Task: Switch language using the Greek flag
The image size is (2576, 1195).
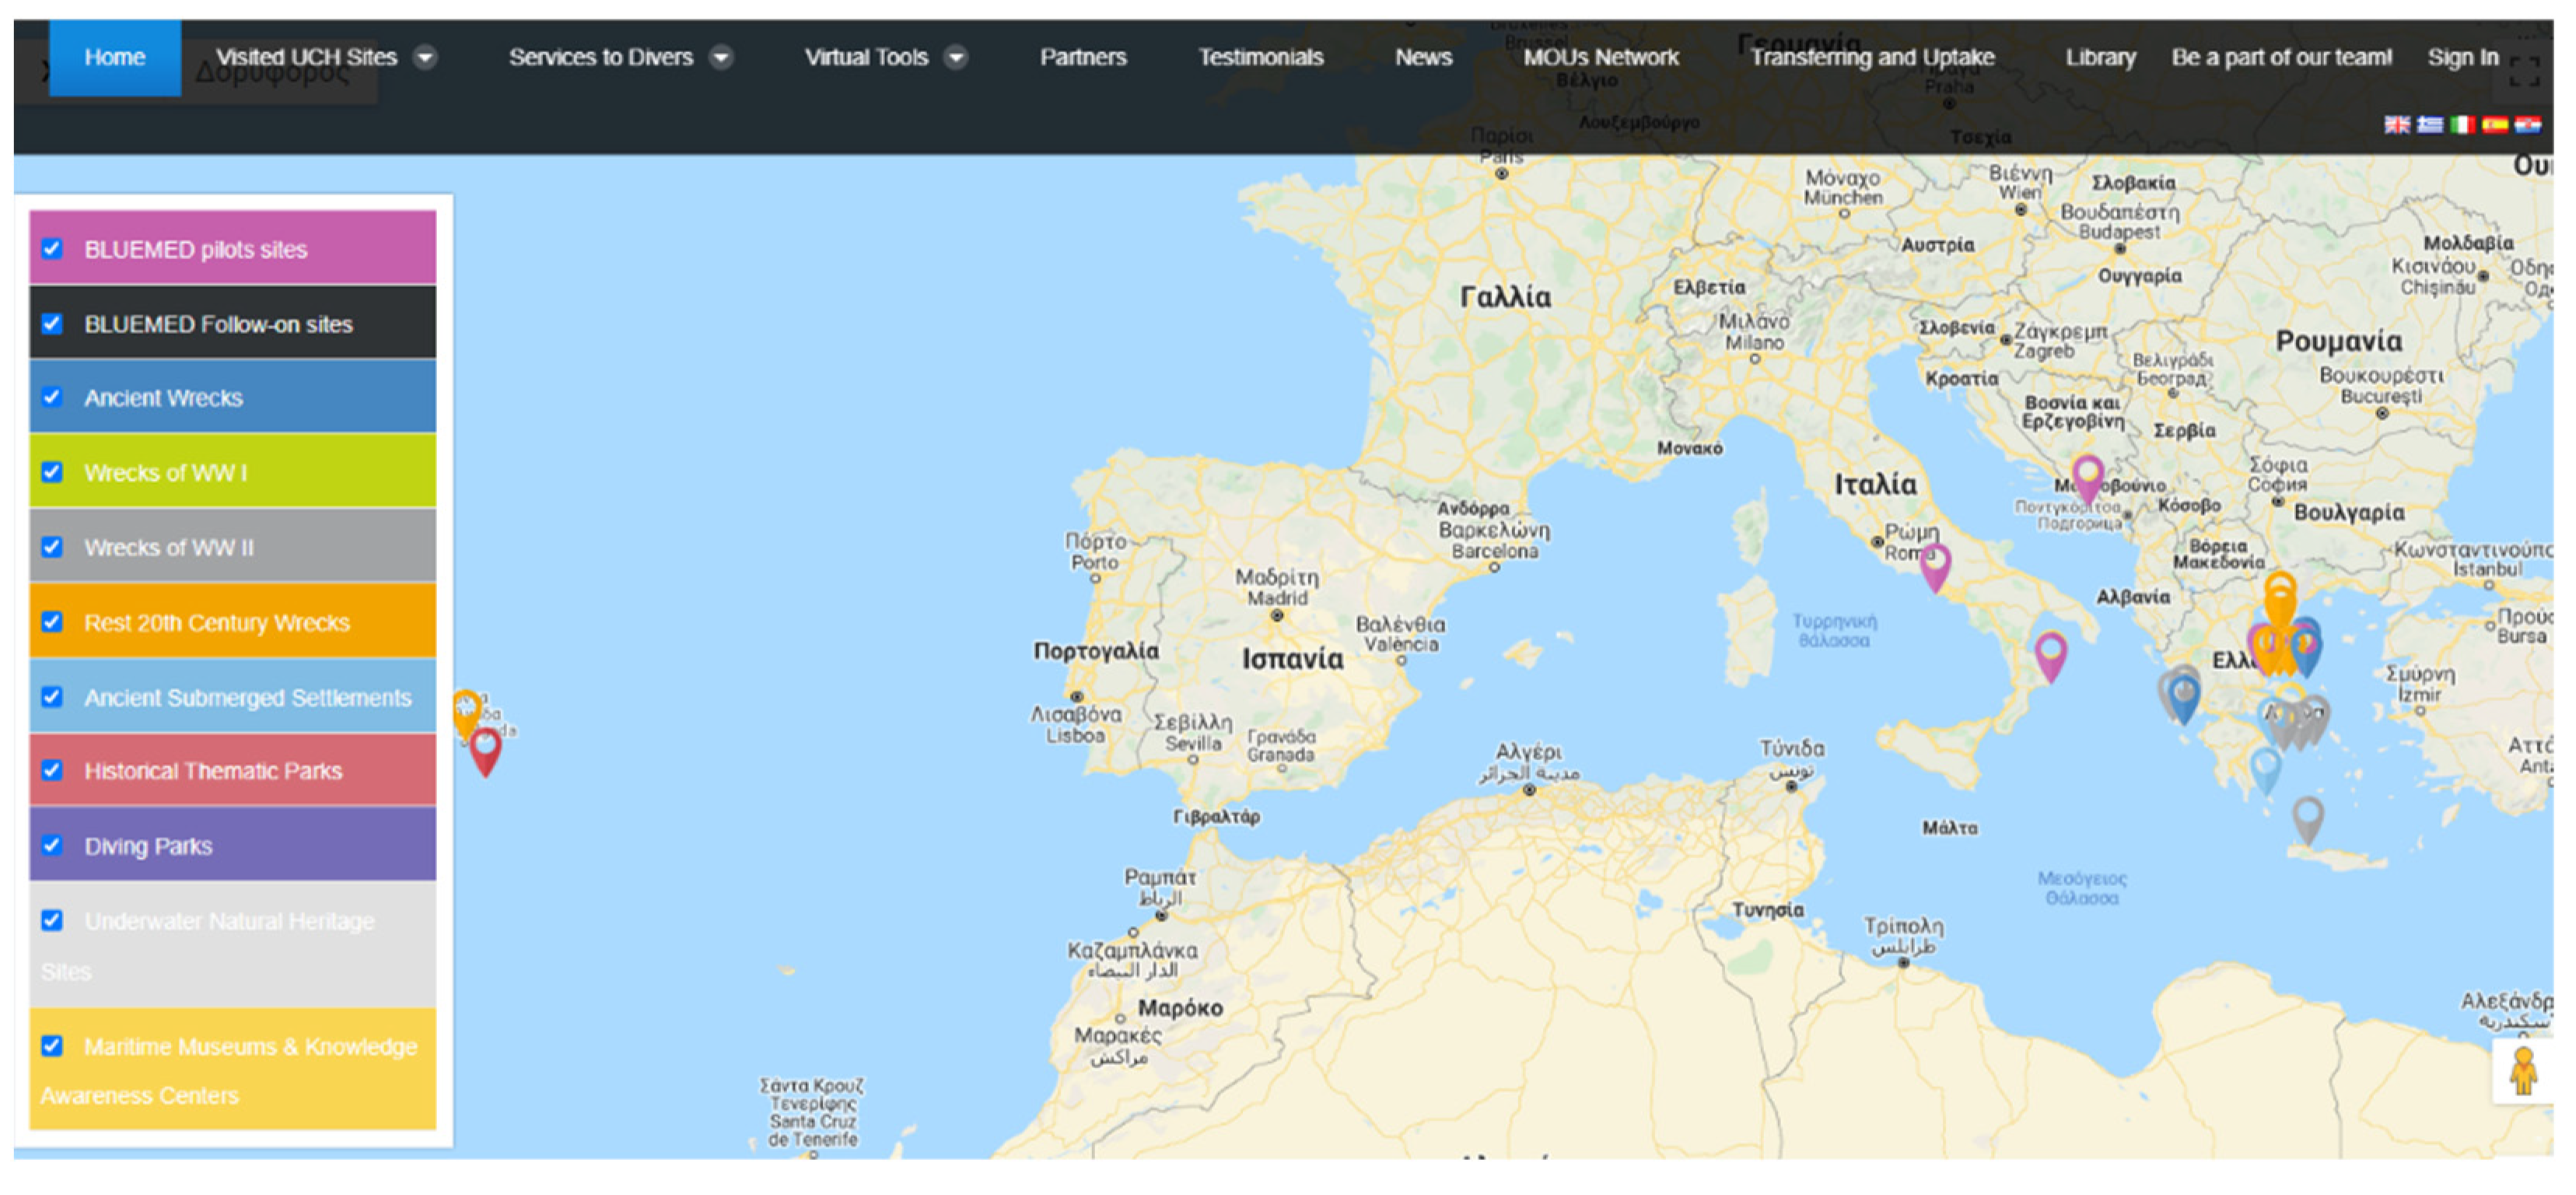Action: (2430, 125)
